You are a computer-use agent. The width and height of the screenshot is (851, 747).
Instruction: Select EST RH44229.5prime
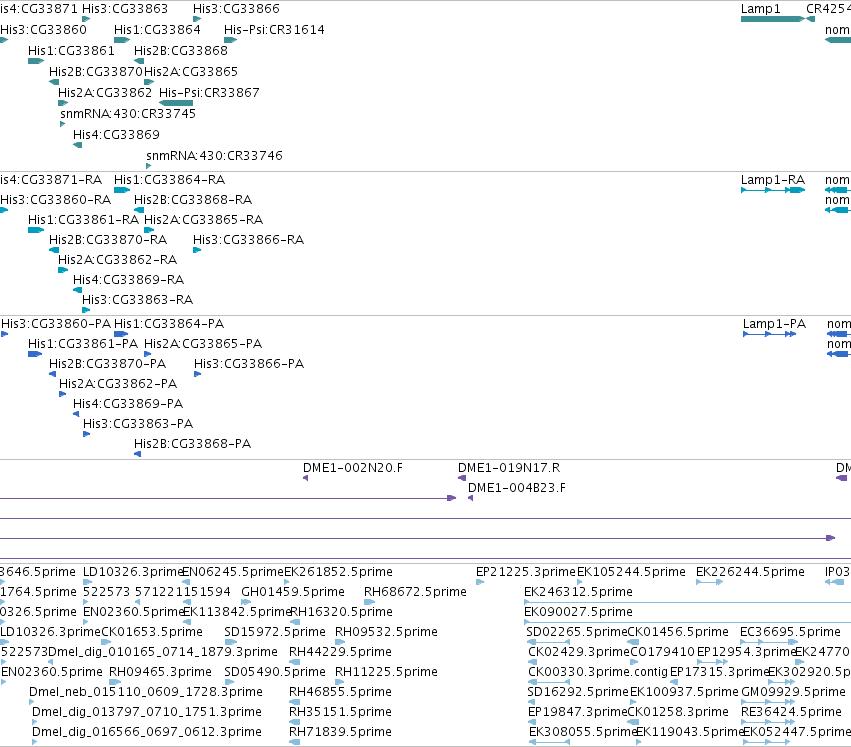340,653
